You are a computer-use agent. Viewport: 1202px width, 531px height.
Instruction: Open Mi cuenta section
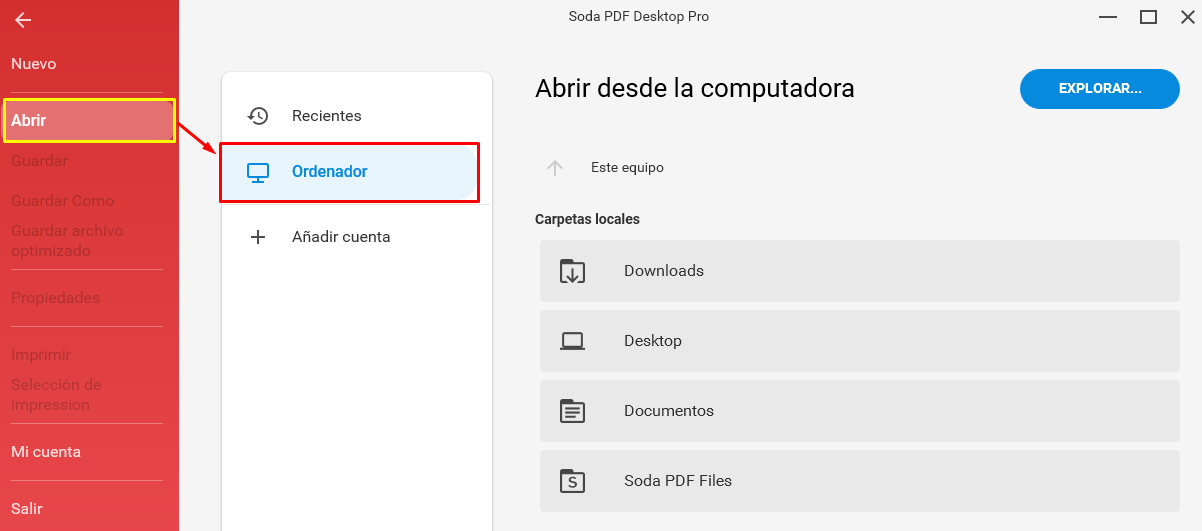coord(46,452)
